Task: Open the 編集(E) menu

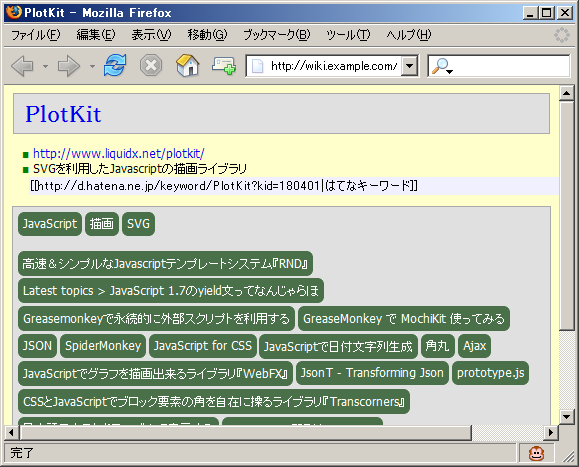Action: click(x=96, y=35)
